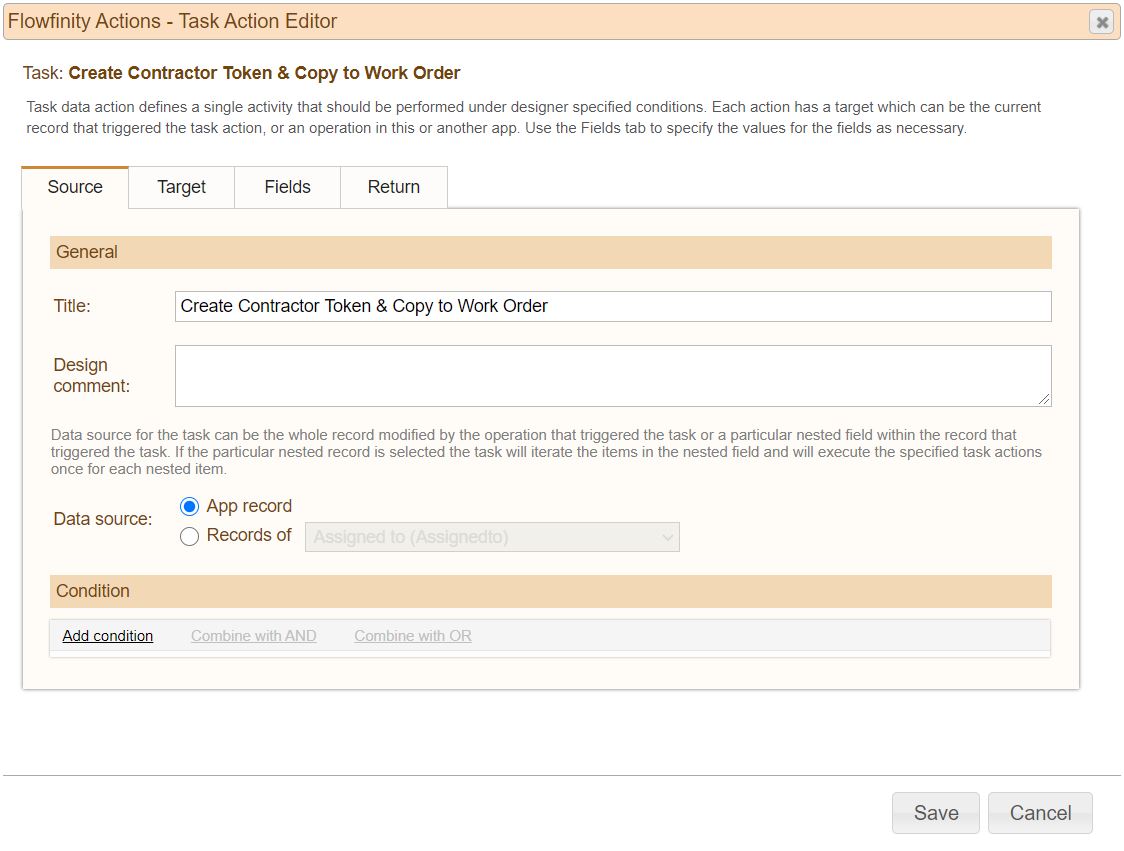Click the Condition section header
The image size is (1124, 851).
pos(551,591)
